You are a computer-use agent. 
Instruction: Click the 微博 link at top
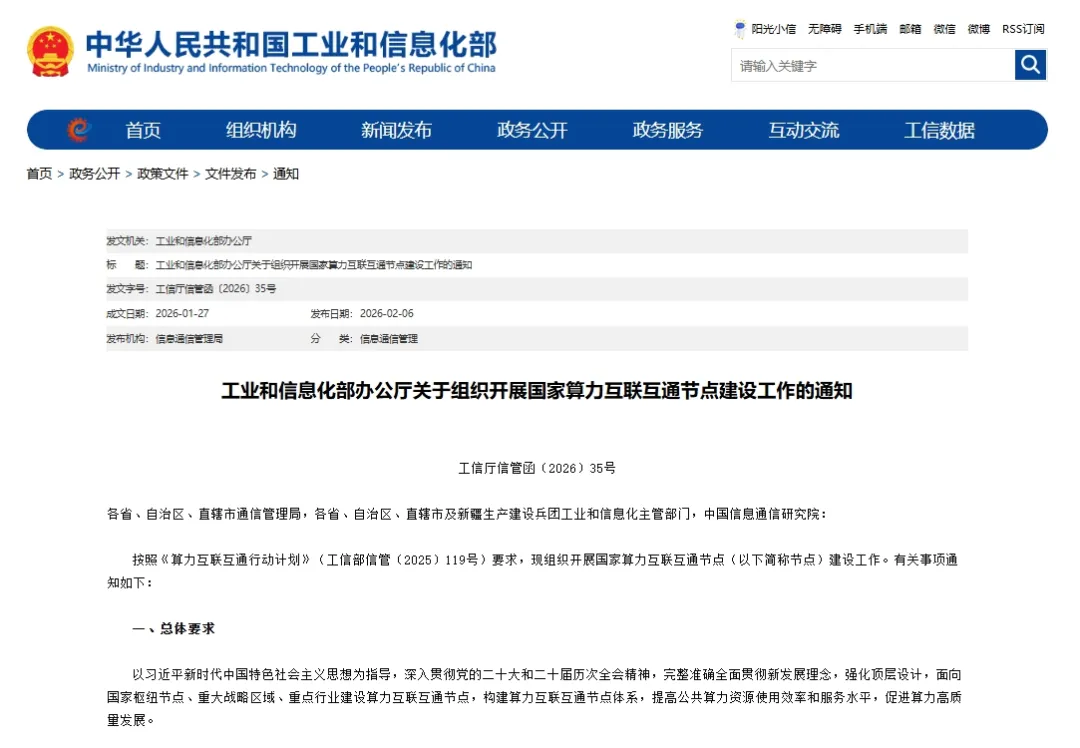point(979,29)
